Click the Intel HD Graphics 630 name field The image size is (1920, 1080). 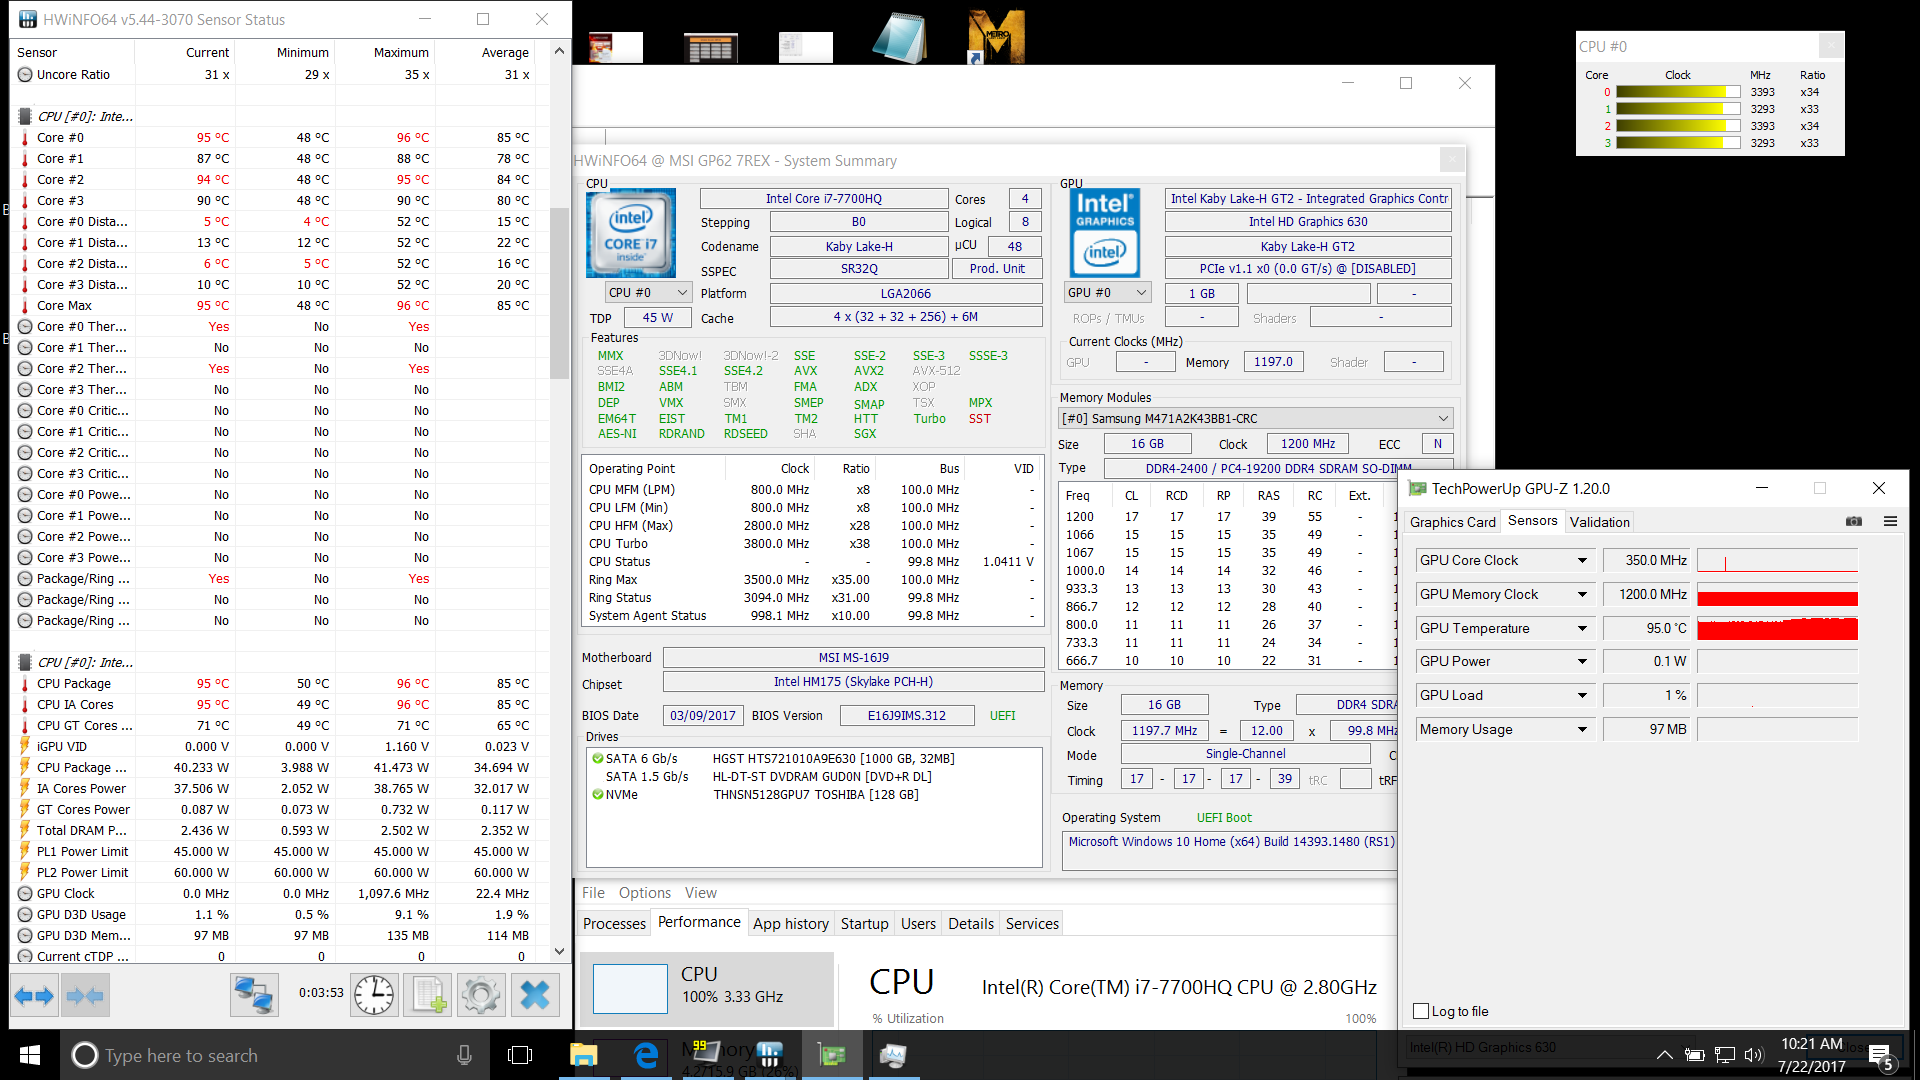tap(1308, 222)
